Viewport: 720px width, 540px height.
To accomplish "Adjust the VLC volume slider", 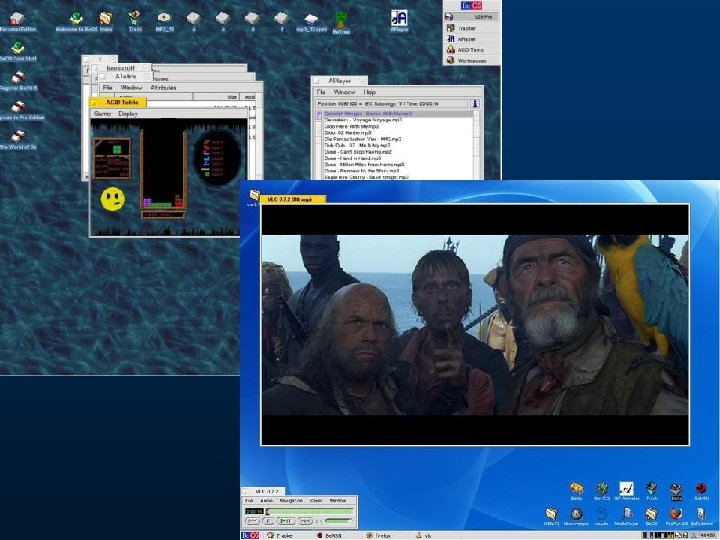I will coord(338,521).
